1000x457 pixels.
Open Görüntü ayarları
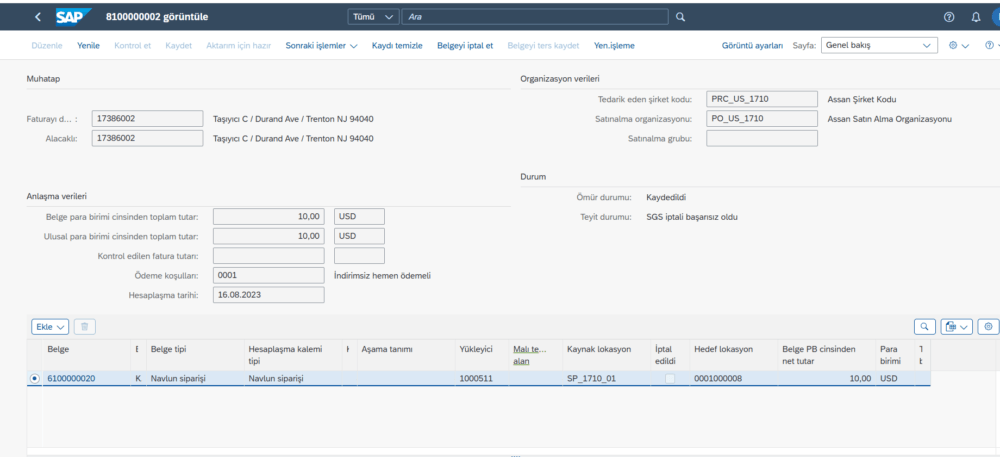click(x=753, y=46)
